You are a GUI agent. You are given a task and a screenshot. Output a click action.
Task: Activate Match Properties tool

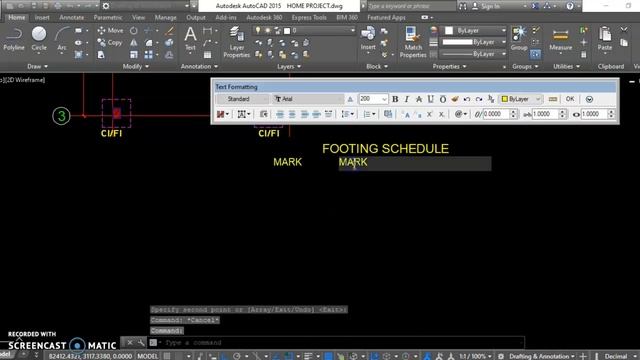[x=413, y=42]
